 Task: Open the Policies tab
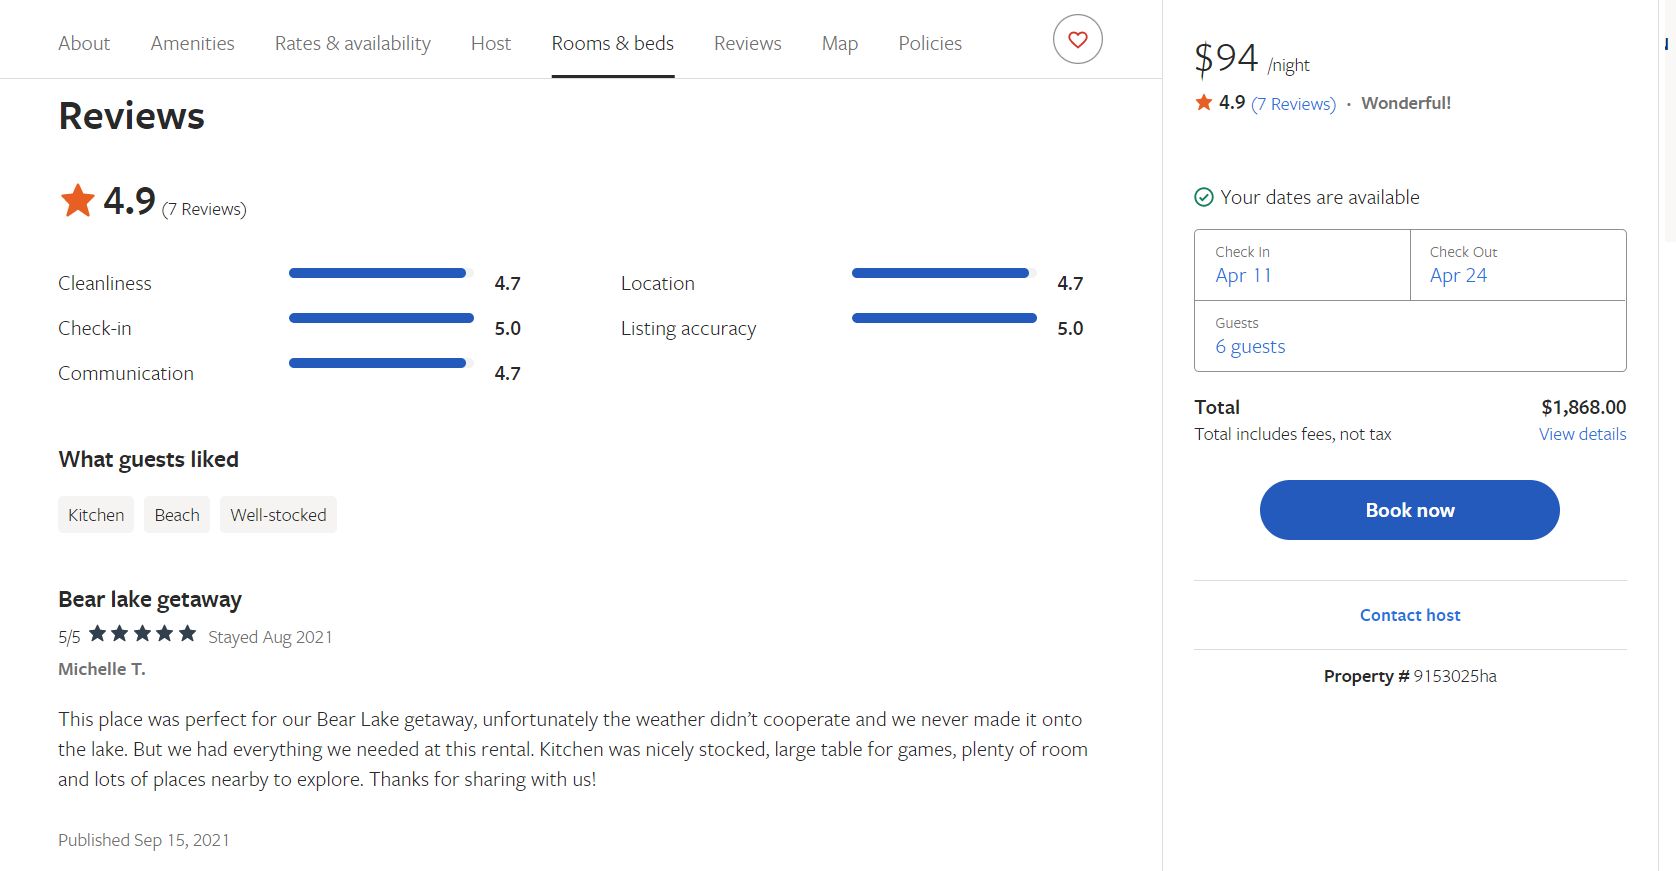(x=929, y=43)
